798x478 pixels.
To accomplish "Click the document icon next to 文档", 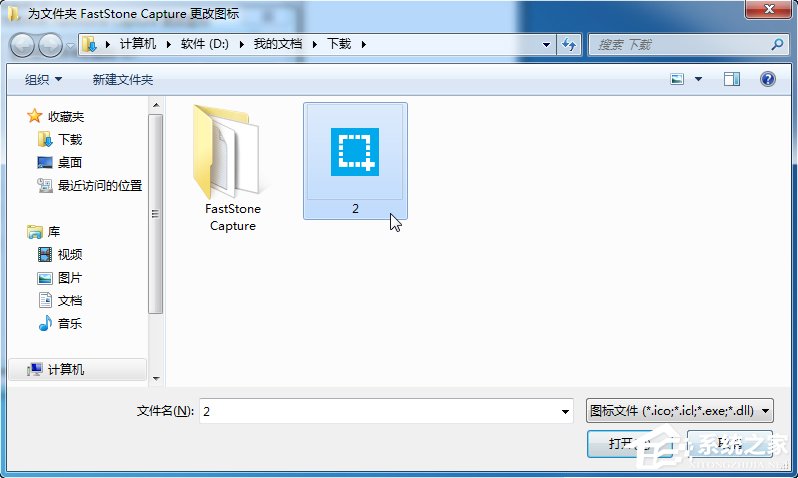I will tap(45, 300).
